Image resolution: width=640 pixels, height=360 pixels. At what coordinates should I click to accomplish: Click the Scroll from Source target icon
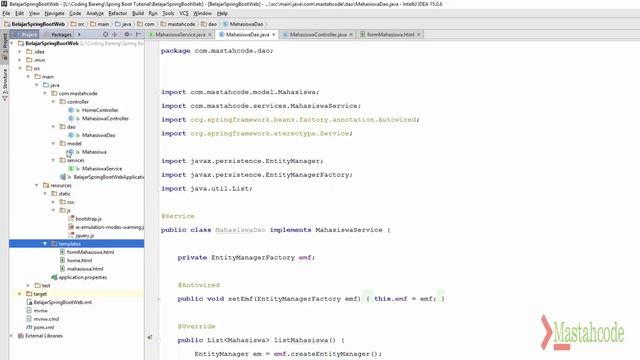click(x=105, y=35)
